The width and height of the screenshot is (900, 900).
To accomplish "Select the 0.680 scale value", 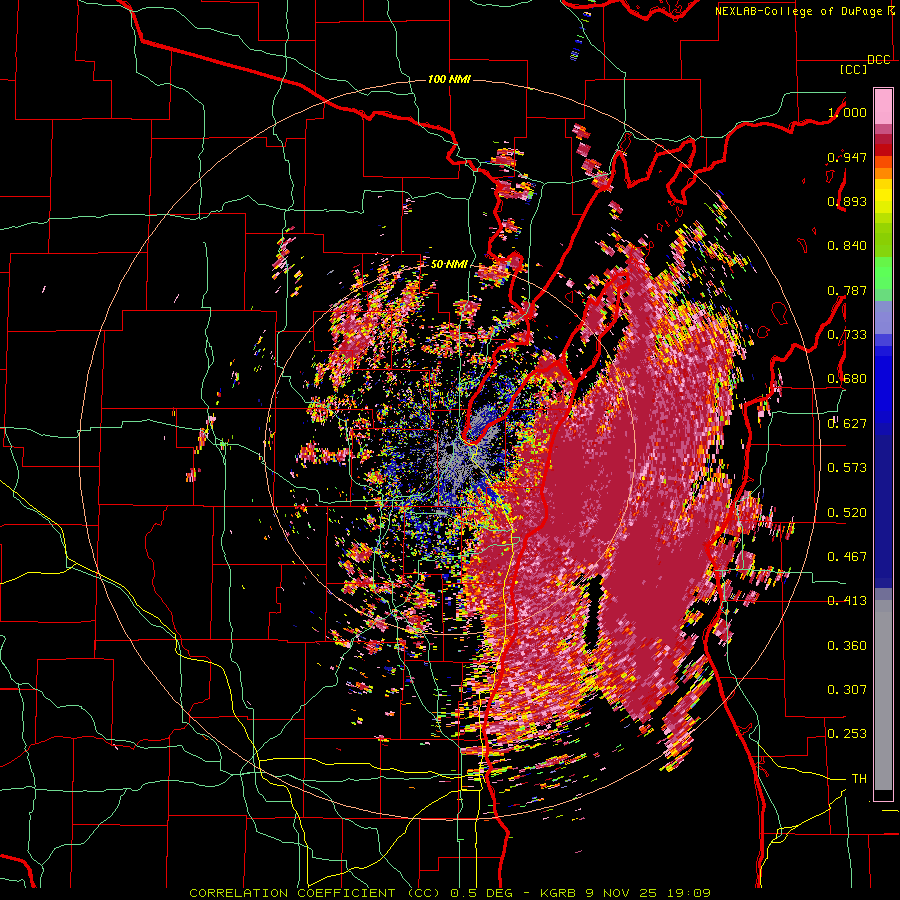I will click(x=847, y=379).
